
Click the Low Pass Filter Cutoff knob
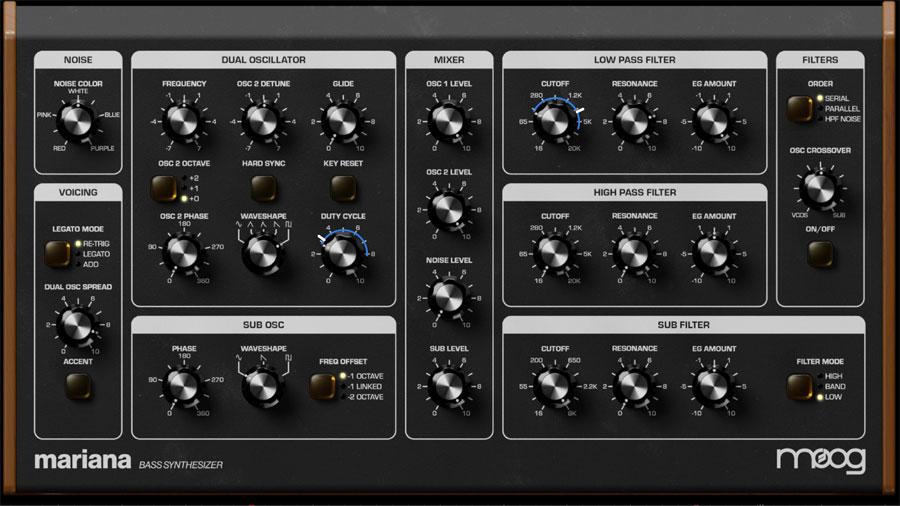click(x=554, y=121)
